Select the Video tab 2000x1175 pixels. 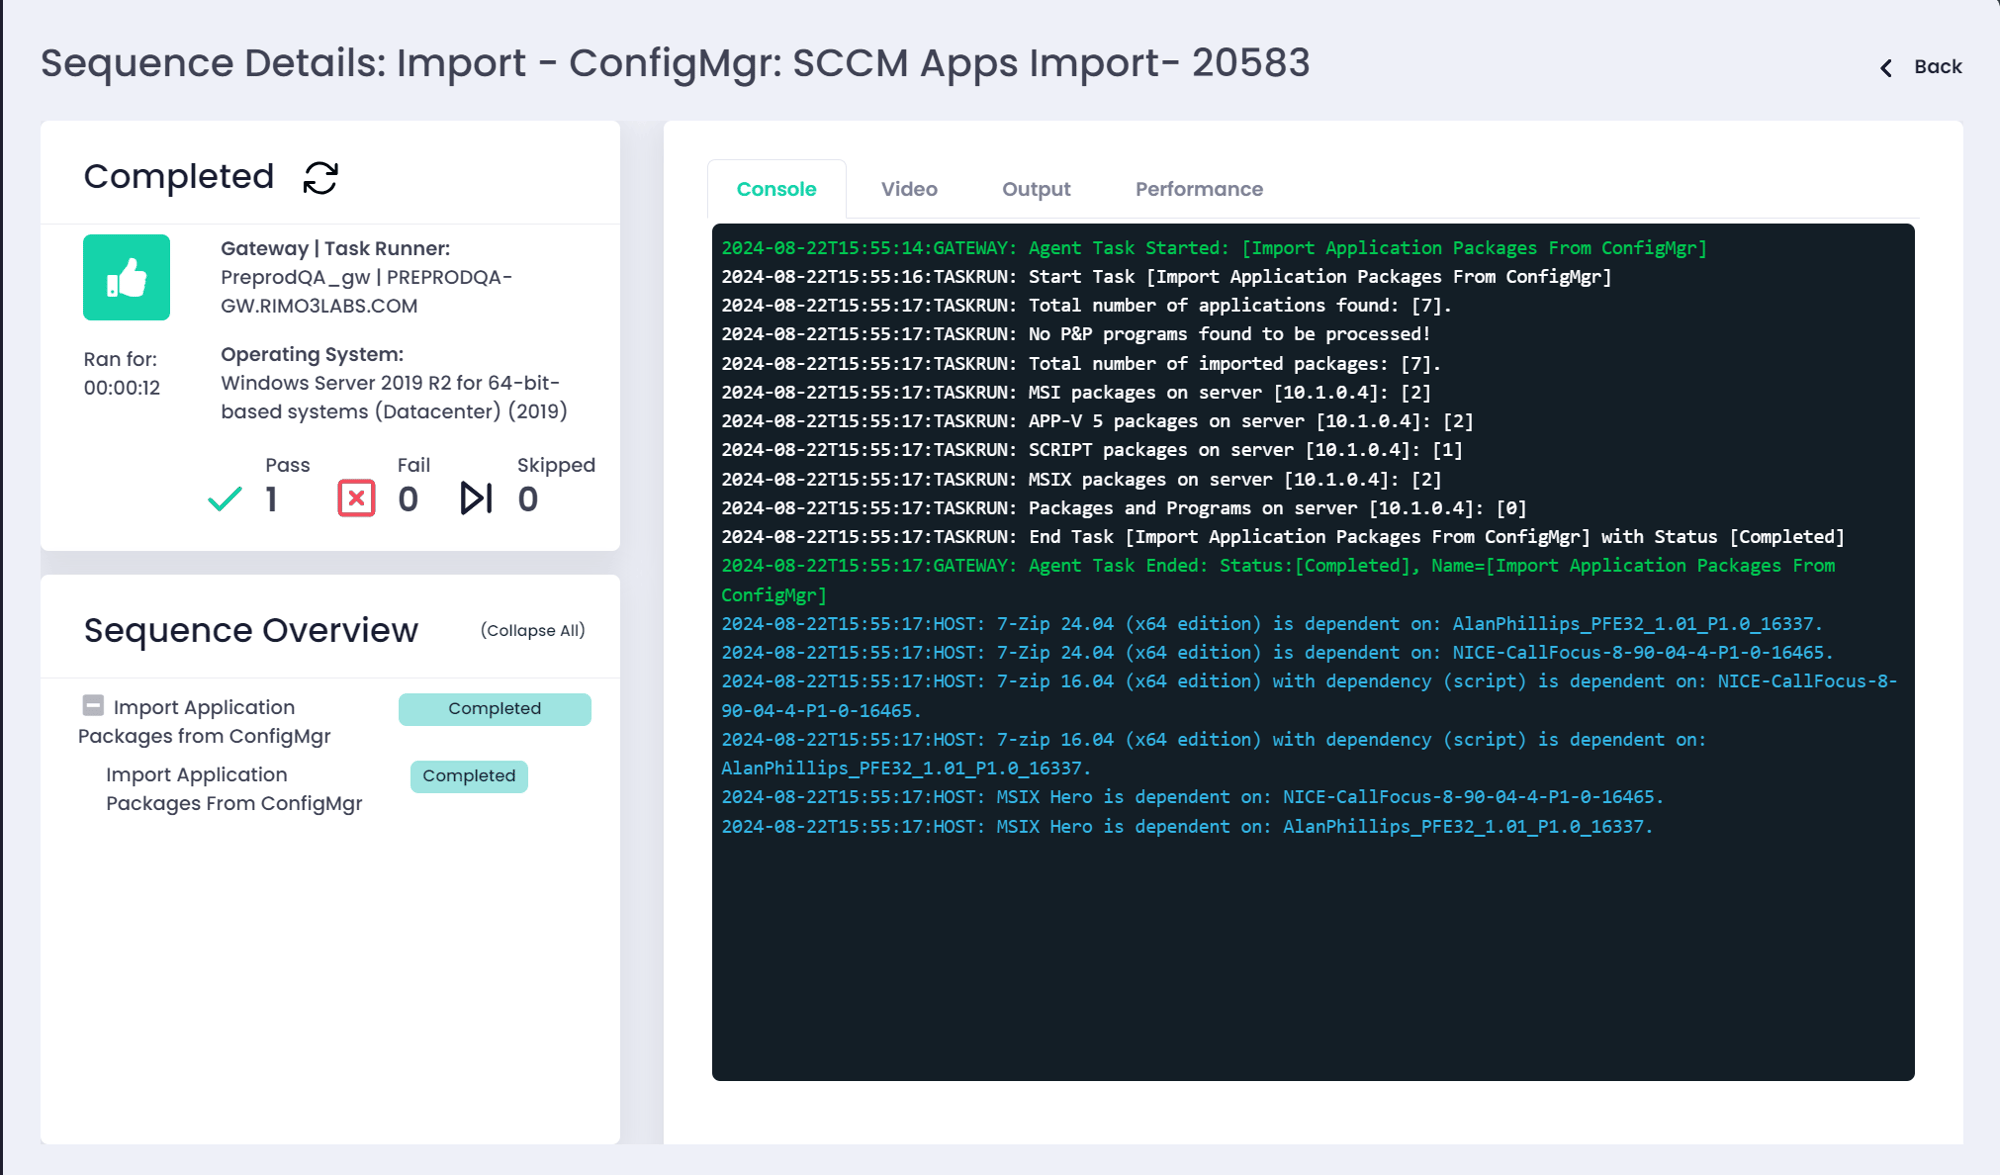(x=908, y=186)
